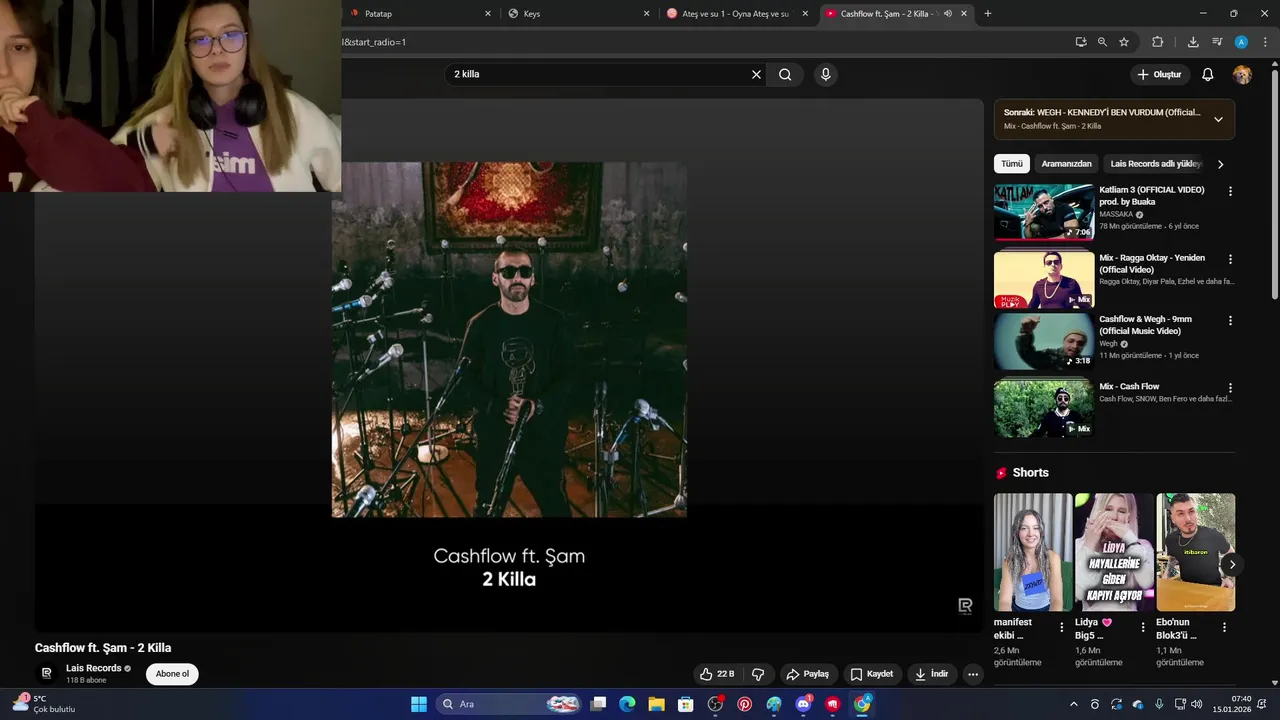Open the Lais Records channel link
The image size is (1280, 720).
93,668
